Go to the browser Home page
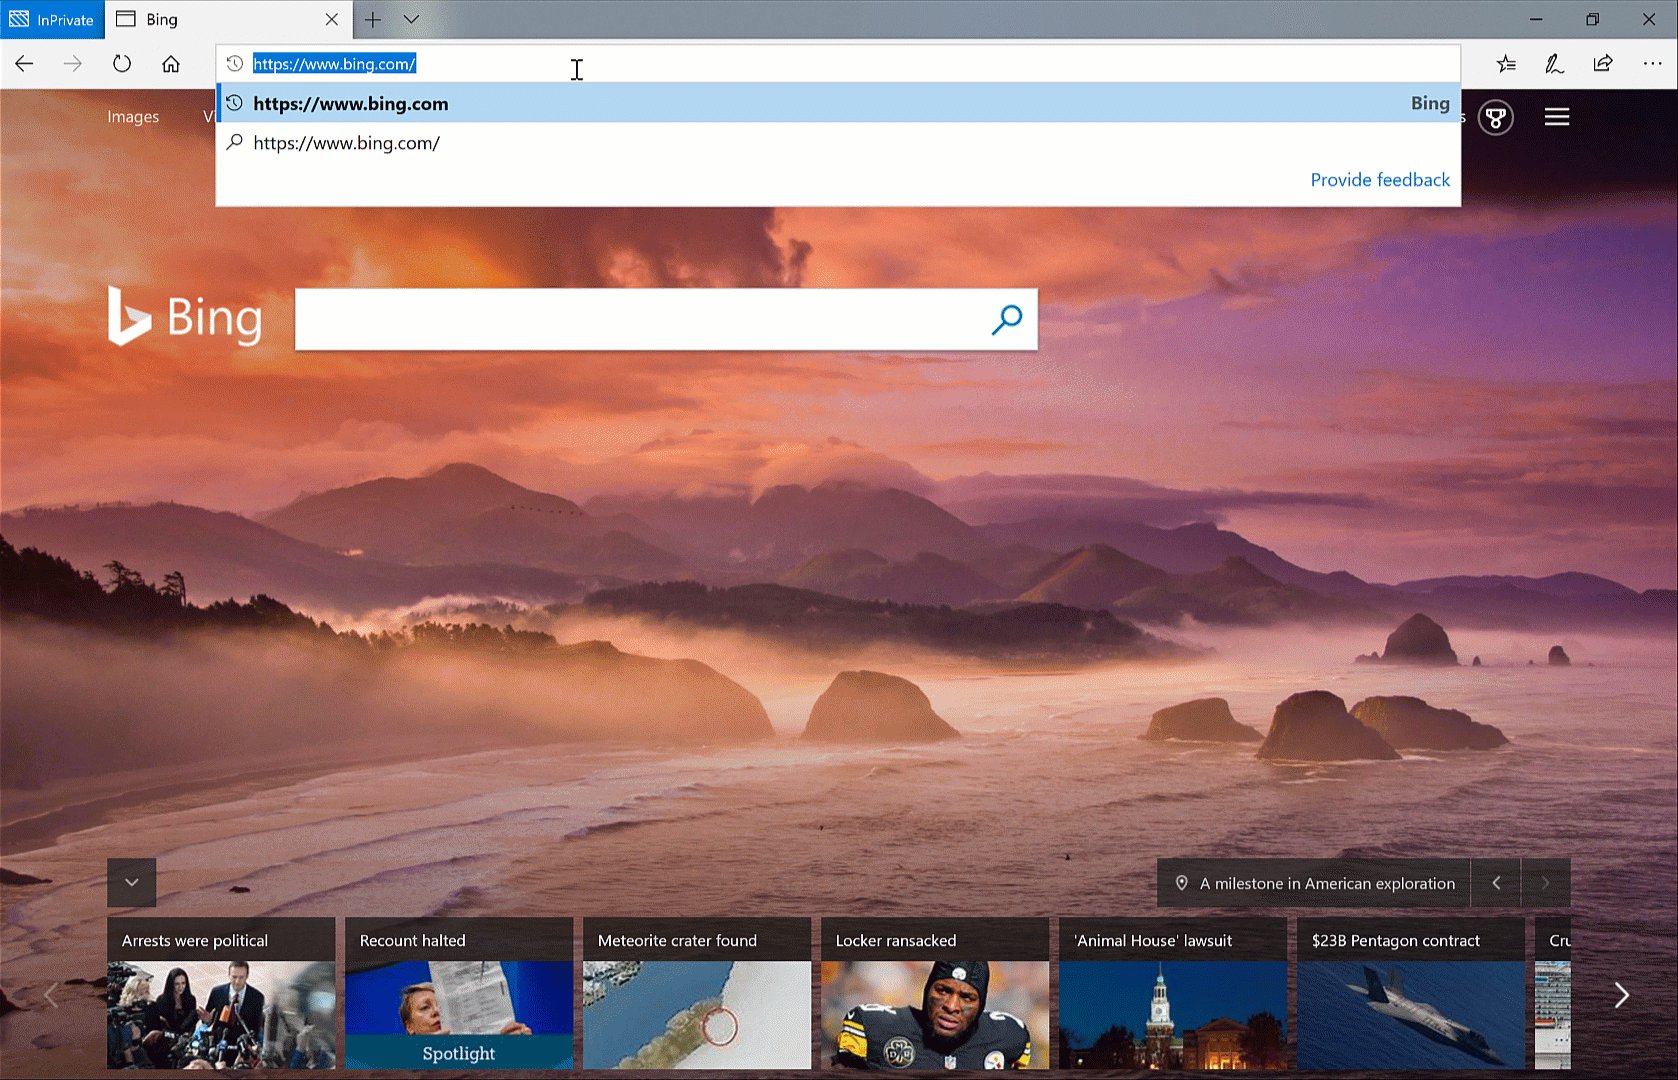Viewport: 1678px width, 1080px height. click(170, 63)
